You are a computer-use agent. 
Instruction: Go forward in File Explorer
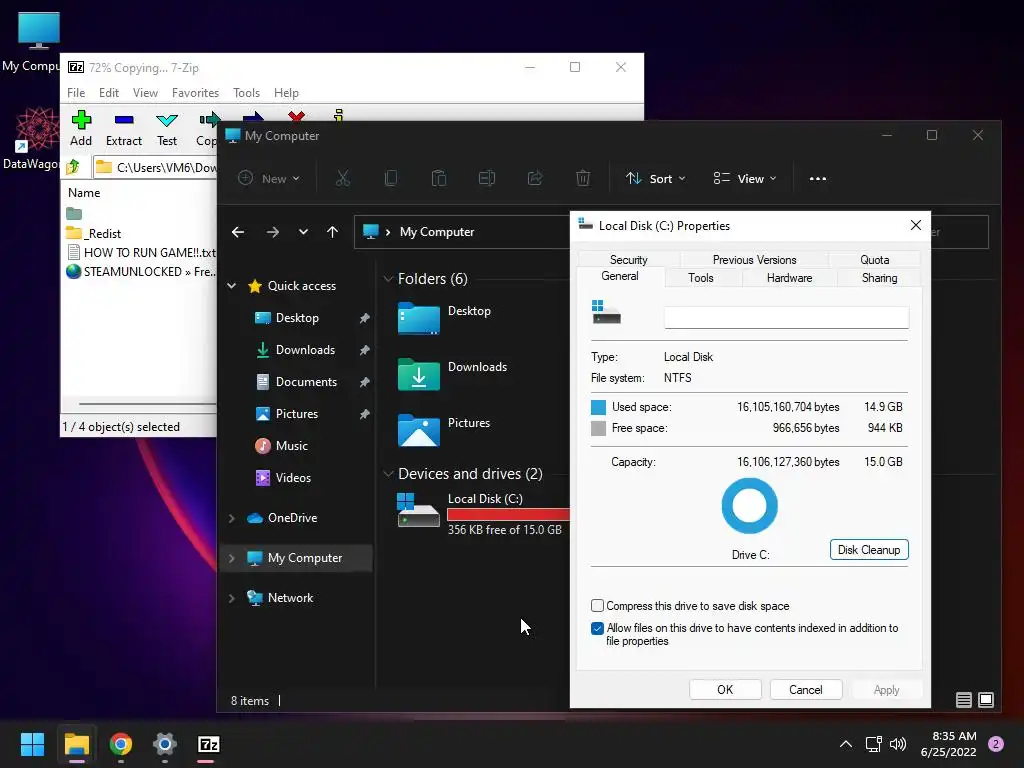click(x=272, y=232)
